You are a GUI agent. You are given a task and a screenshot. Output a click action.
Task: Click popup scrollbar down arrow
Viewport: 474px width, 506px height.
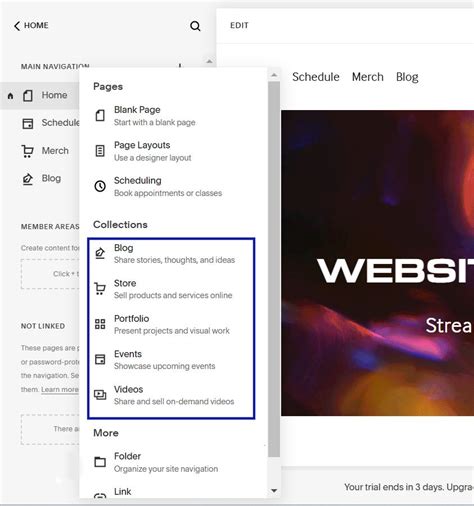274,490
